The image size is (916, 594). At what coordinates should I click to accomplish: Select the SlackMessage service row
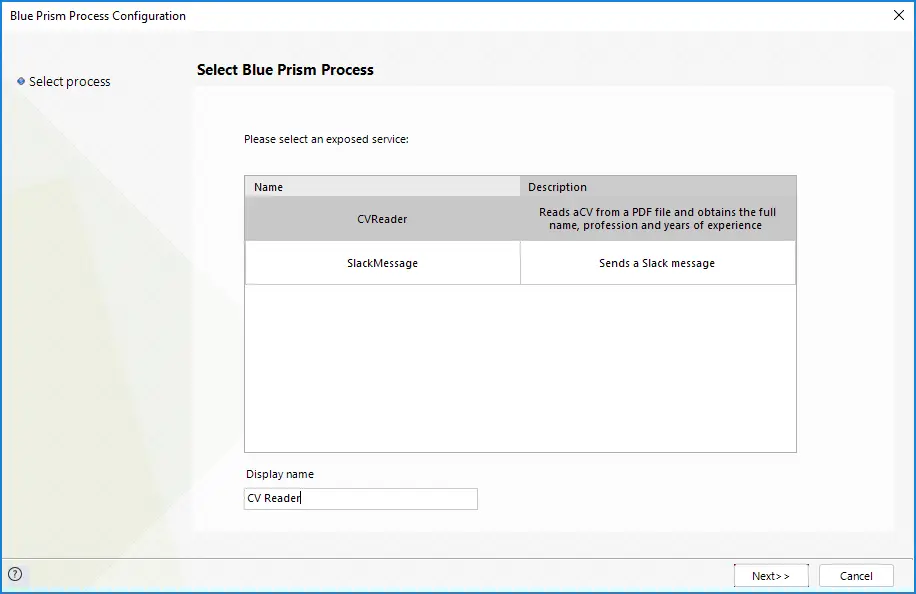[520, 263]
